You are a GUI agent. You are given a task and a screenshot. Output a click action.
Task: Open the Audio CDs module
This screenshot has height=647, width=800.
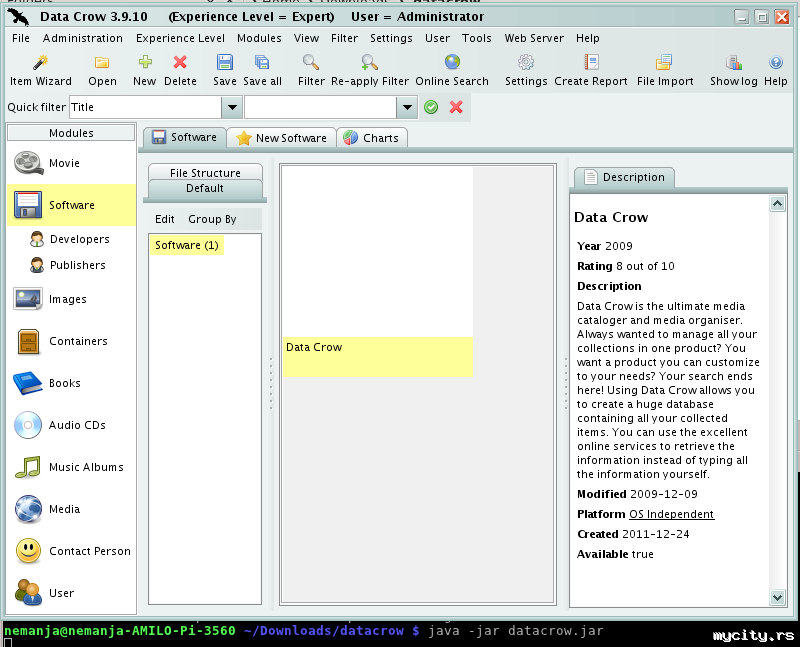76,425
